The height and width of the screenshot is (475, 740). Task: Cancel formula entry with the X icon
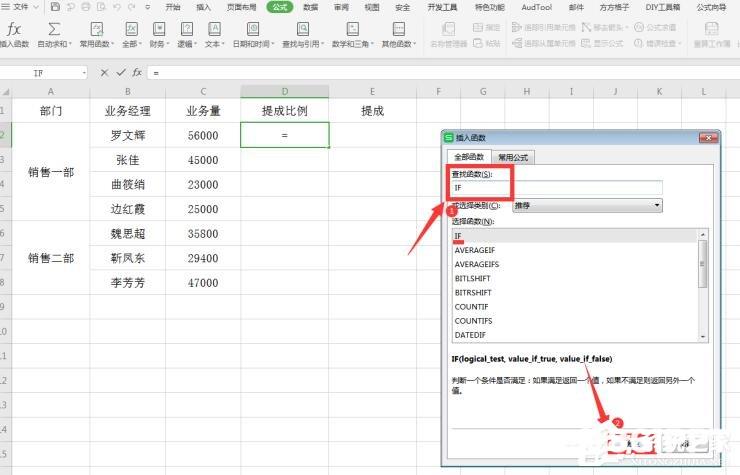pos(104,73)
